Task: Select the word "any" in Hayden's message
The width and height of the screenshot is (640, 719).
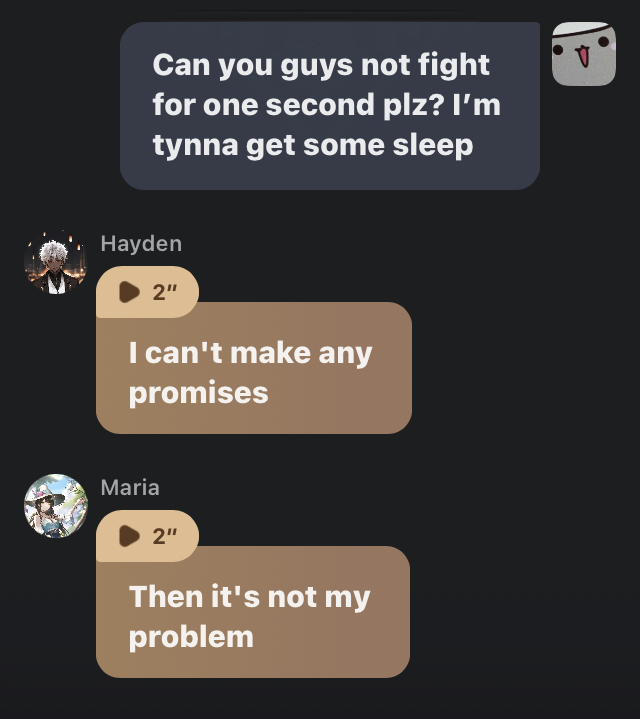Action: 345,354
